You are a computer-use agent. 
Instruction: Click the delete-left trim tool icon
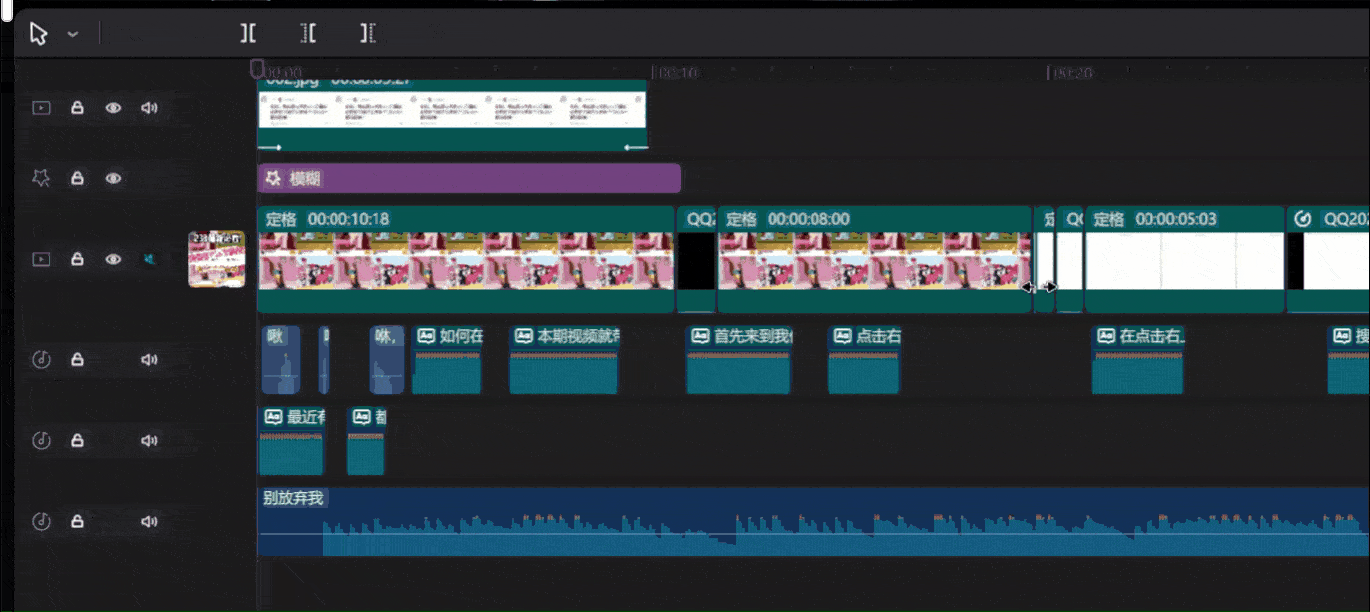click(308, 34)
